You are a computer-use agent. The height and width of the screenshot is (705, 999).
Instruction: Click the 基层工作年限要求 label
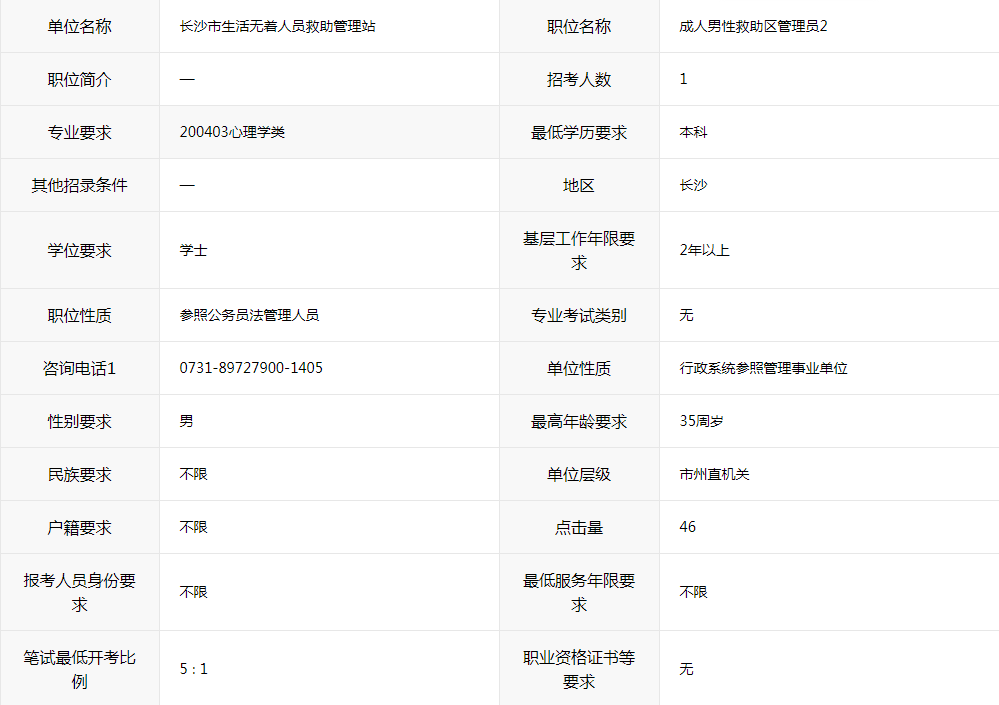click(579, 250)
